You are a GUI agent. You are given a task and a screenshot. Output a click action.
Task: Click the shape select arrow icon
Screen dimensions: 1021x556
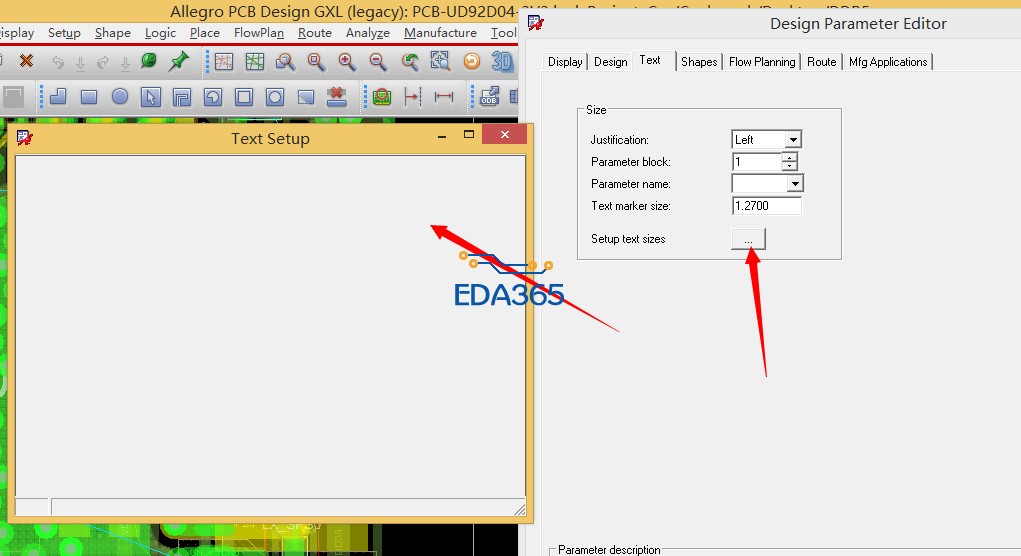(x=150, y=97)
